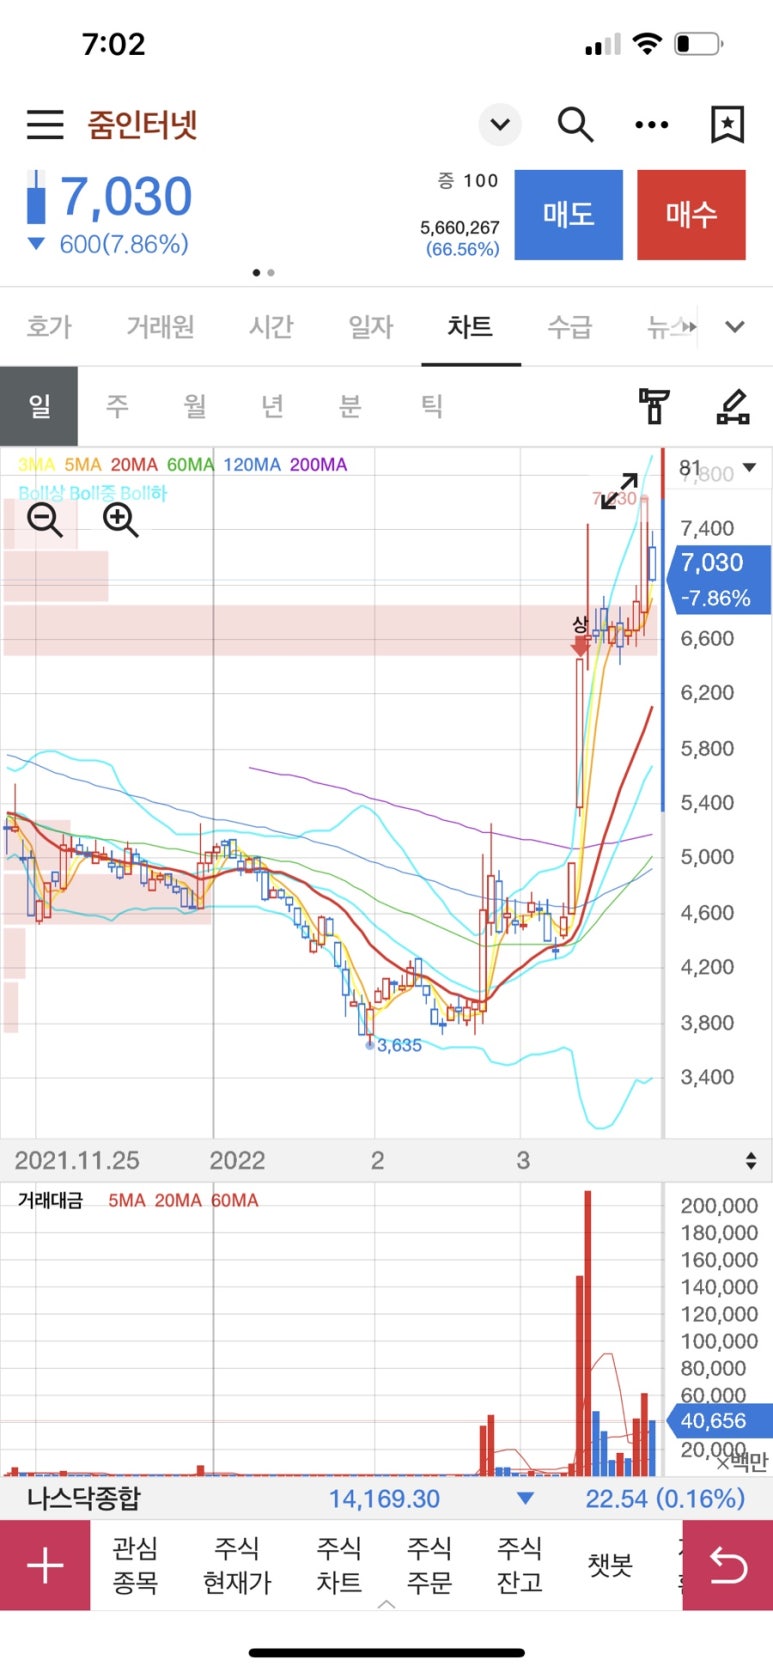Tap the 거래대금 panel label
The width and height of the screenshot is (773, 1672).
50,1200
